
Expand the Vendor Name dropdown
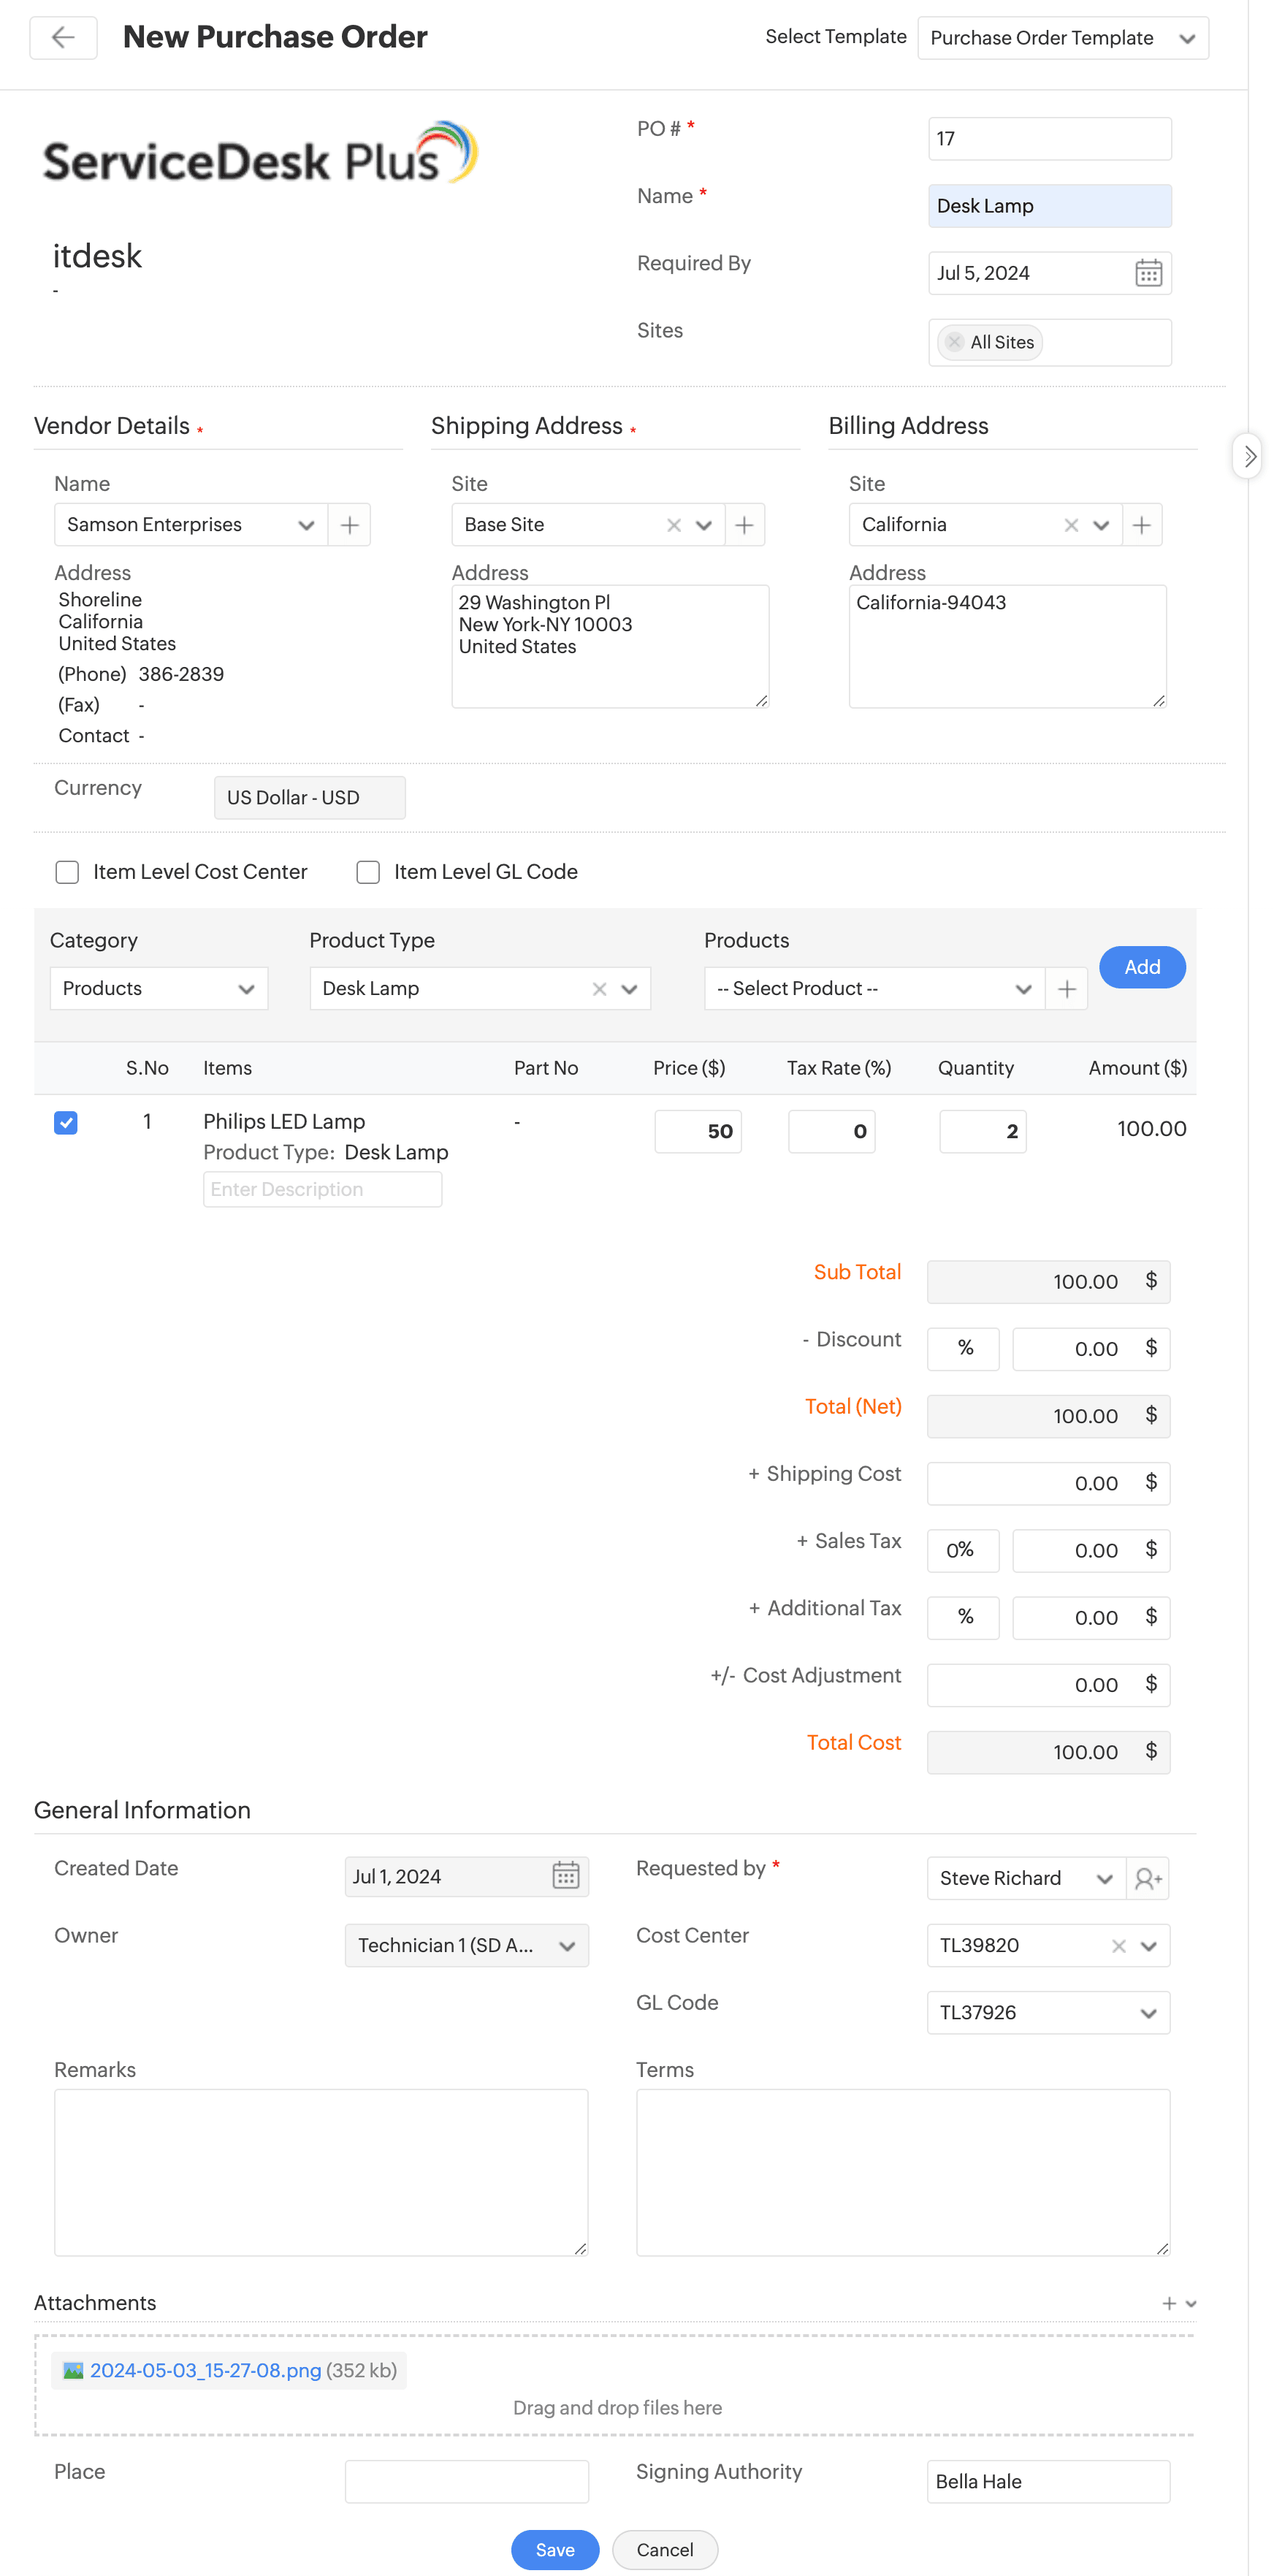[x=306, y=525]
